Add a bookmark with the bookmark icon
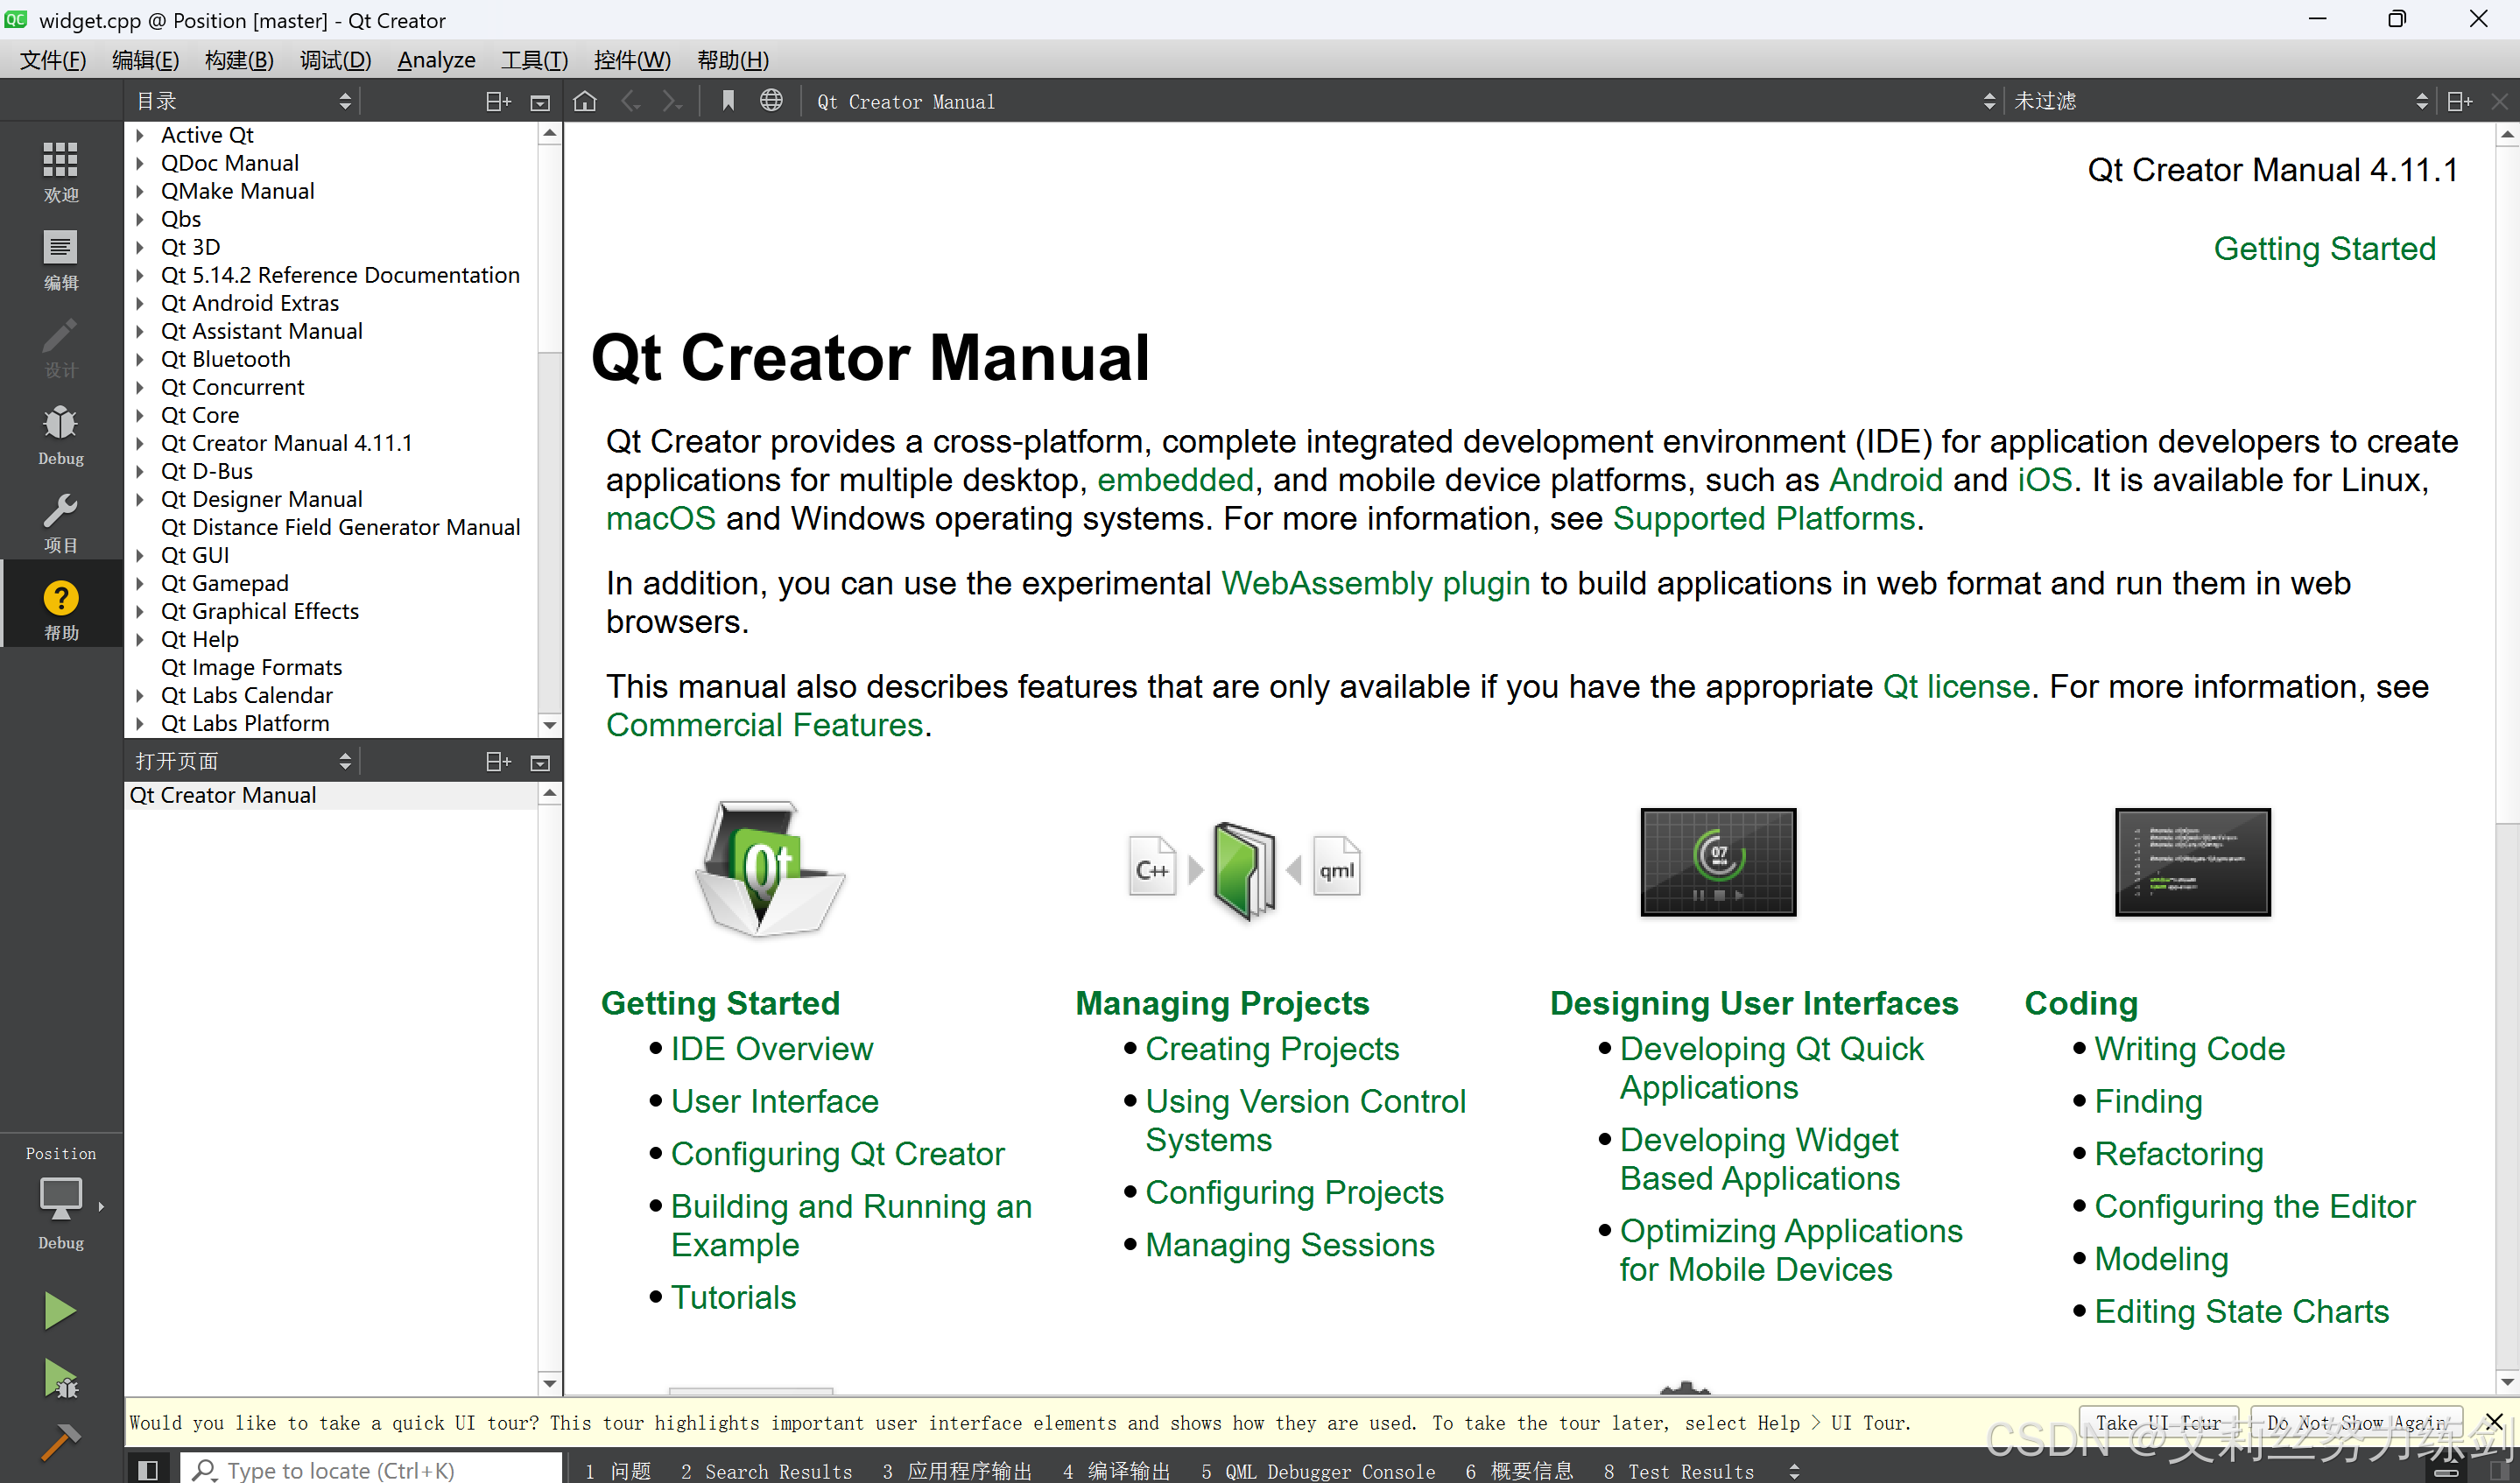This screenshot has height=1483, width=2520. coord(728,101)
